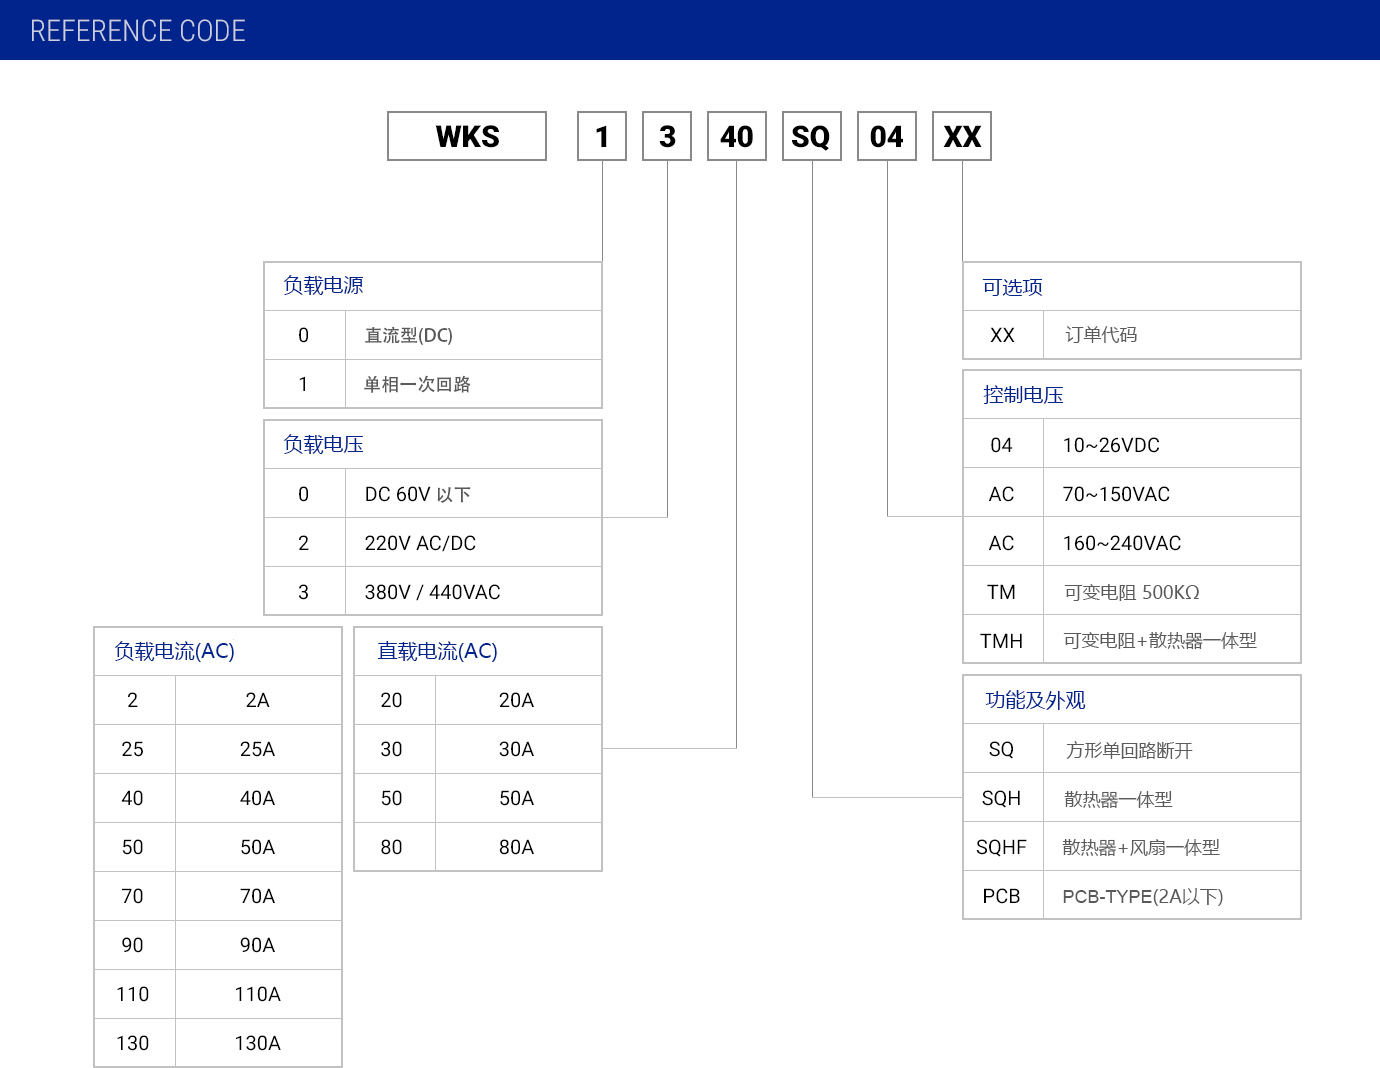Click the 可变电阻 500KΩ row
The height and width of the screenshot is (1068, 1380).
(x=1131, y=592)
